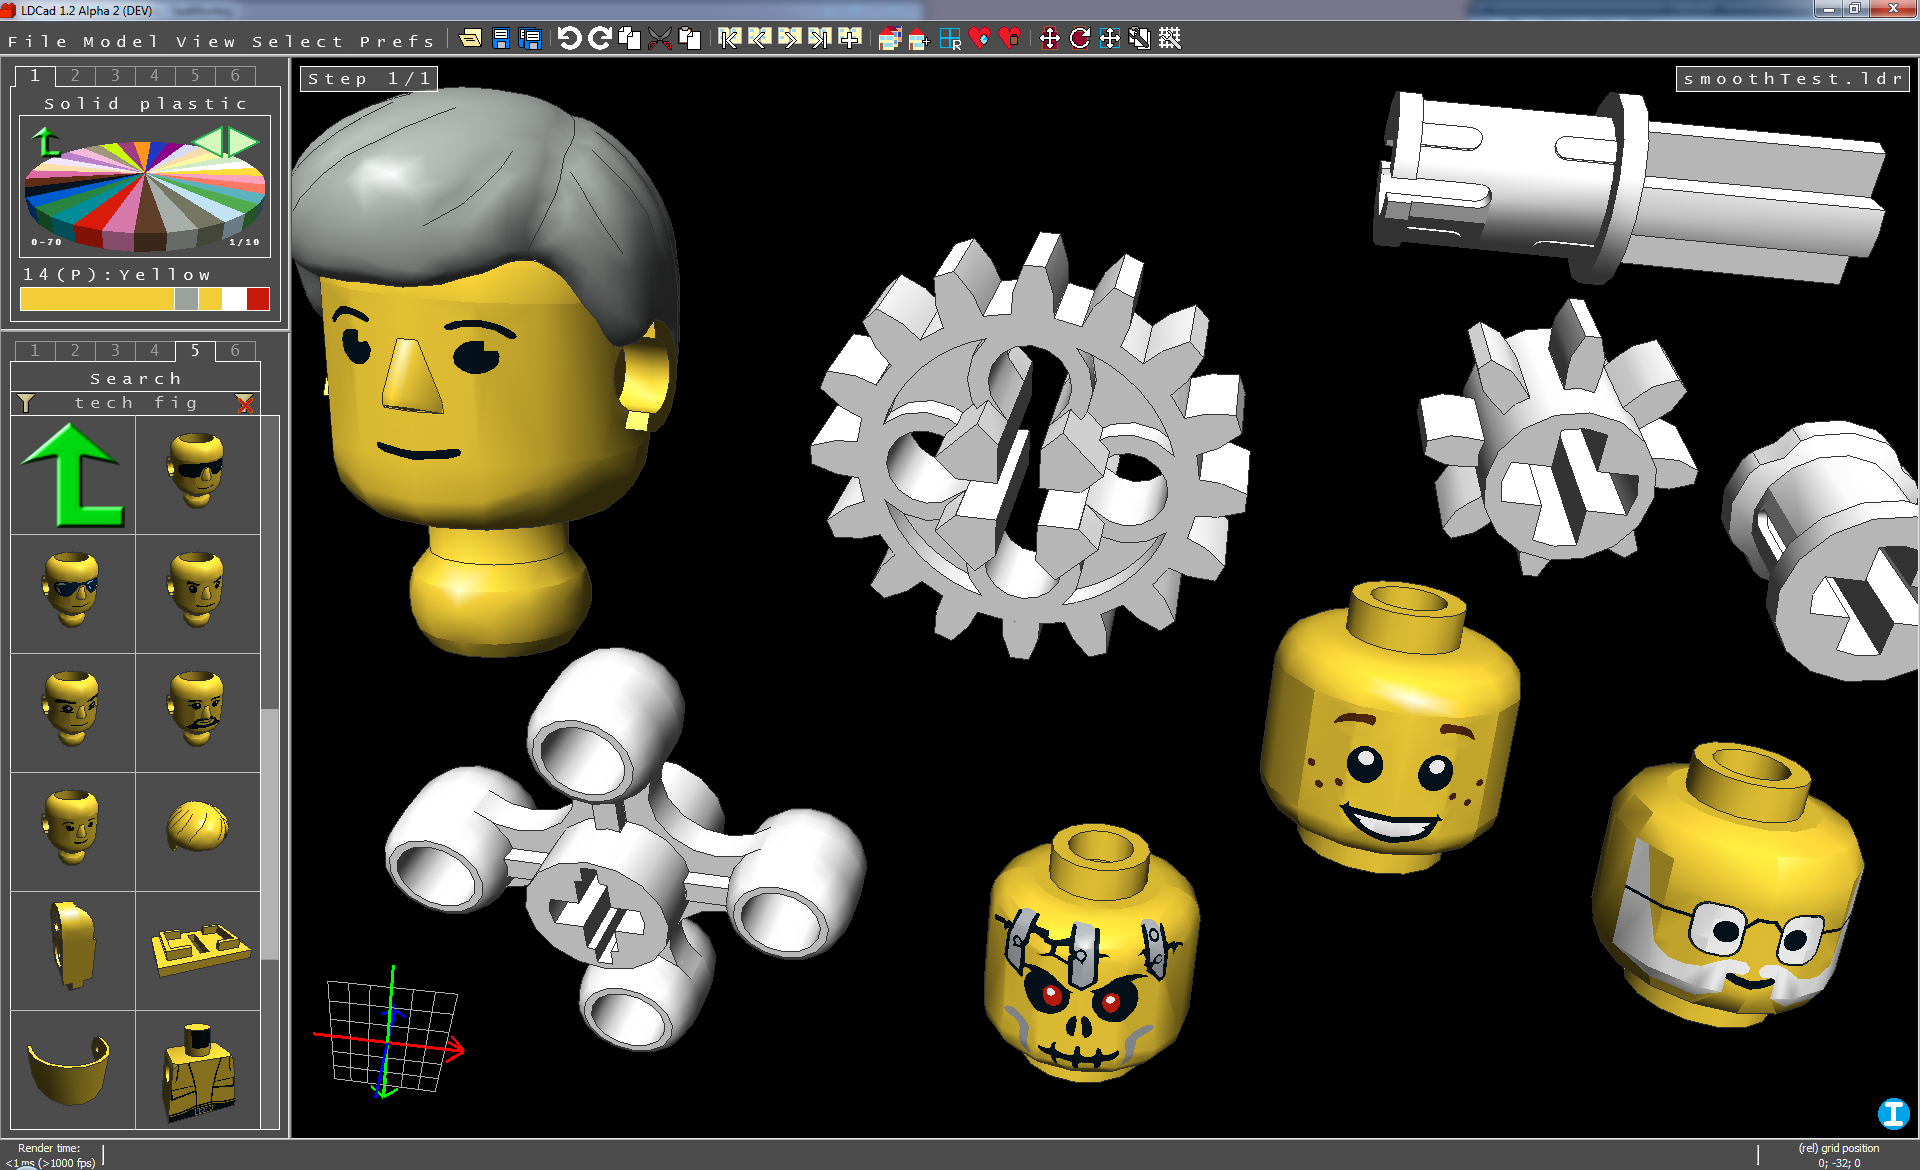This screenshot has width=1920, height=1170.
Task: Paste parts from the clipboard
Action: (x=690, y=39)
